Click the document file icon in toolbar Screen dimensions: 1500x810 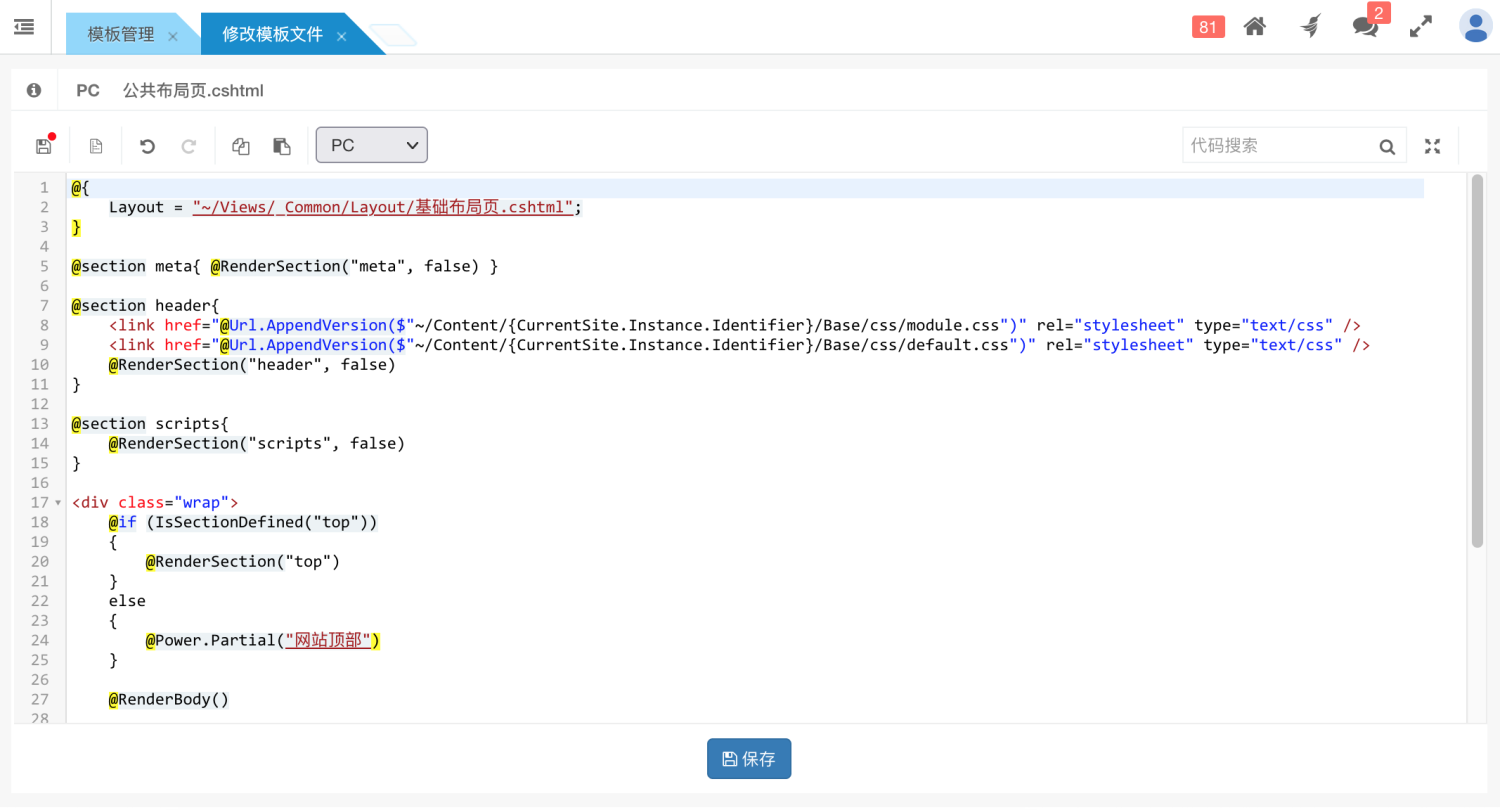click(x=96, y=146)
